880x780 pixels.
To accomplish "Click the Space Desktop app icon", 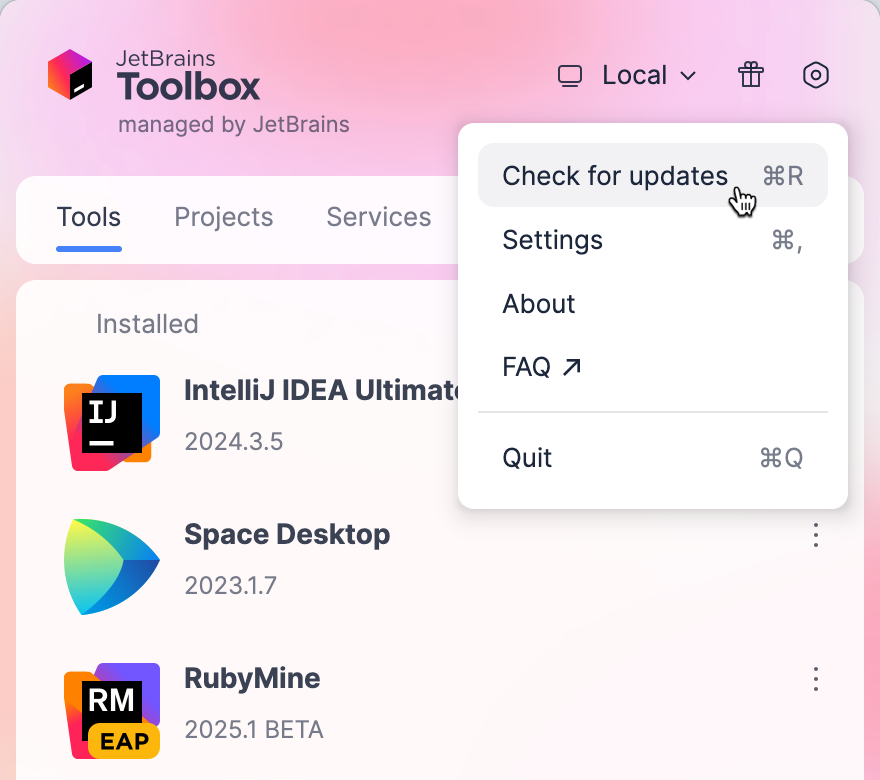I will click(x=112, y=566).
